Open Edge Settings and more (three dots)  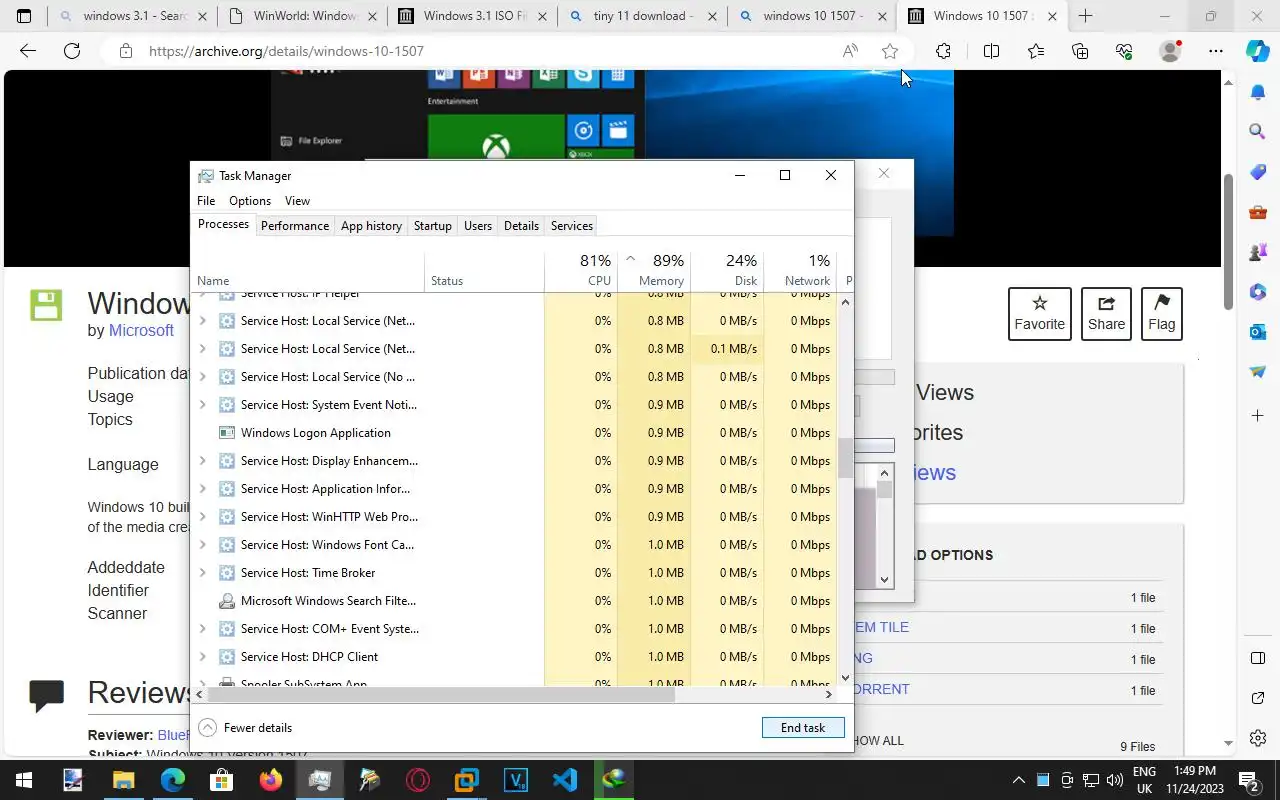(1216, 51)
